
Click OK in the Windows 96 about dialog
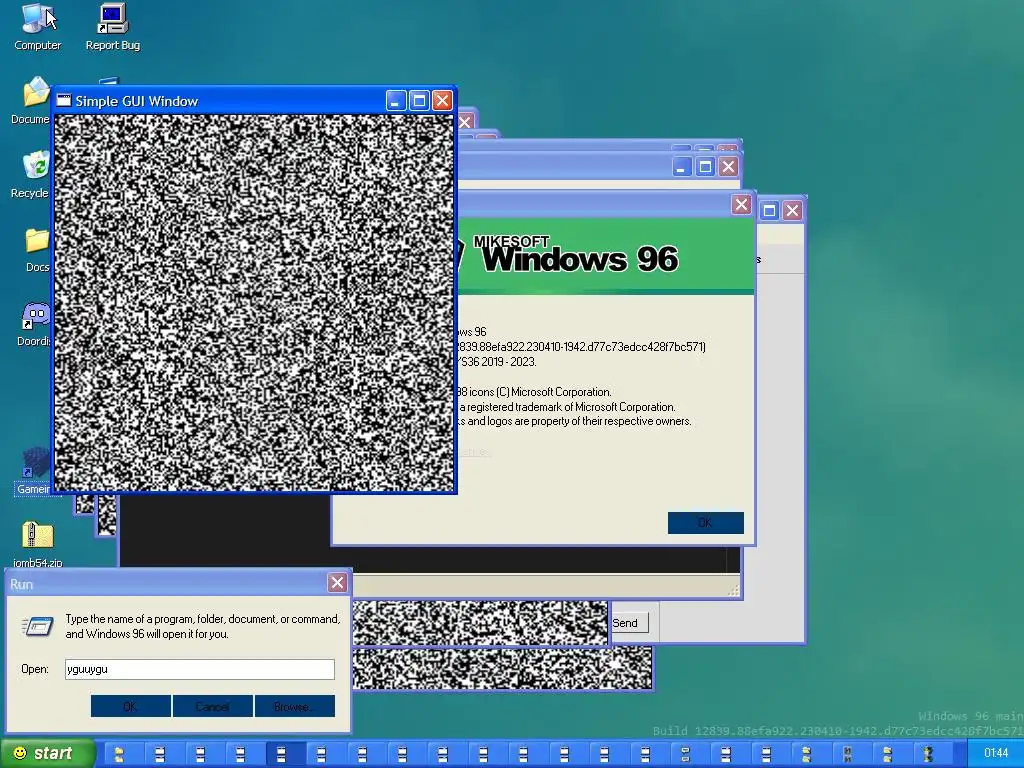[x=705, y=522]
